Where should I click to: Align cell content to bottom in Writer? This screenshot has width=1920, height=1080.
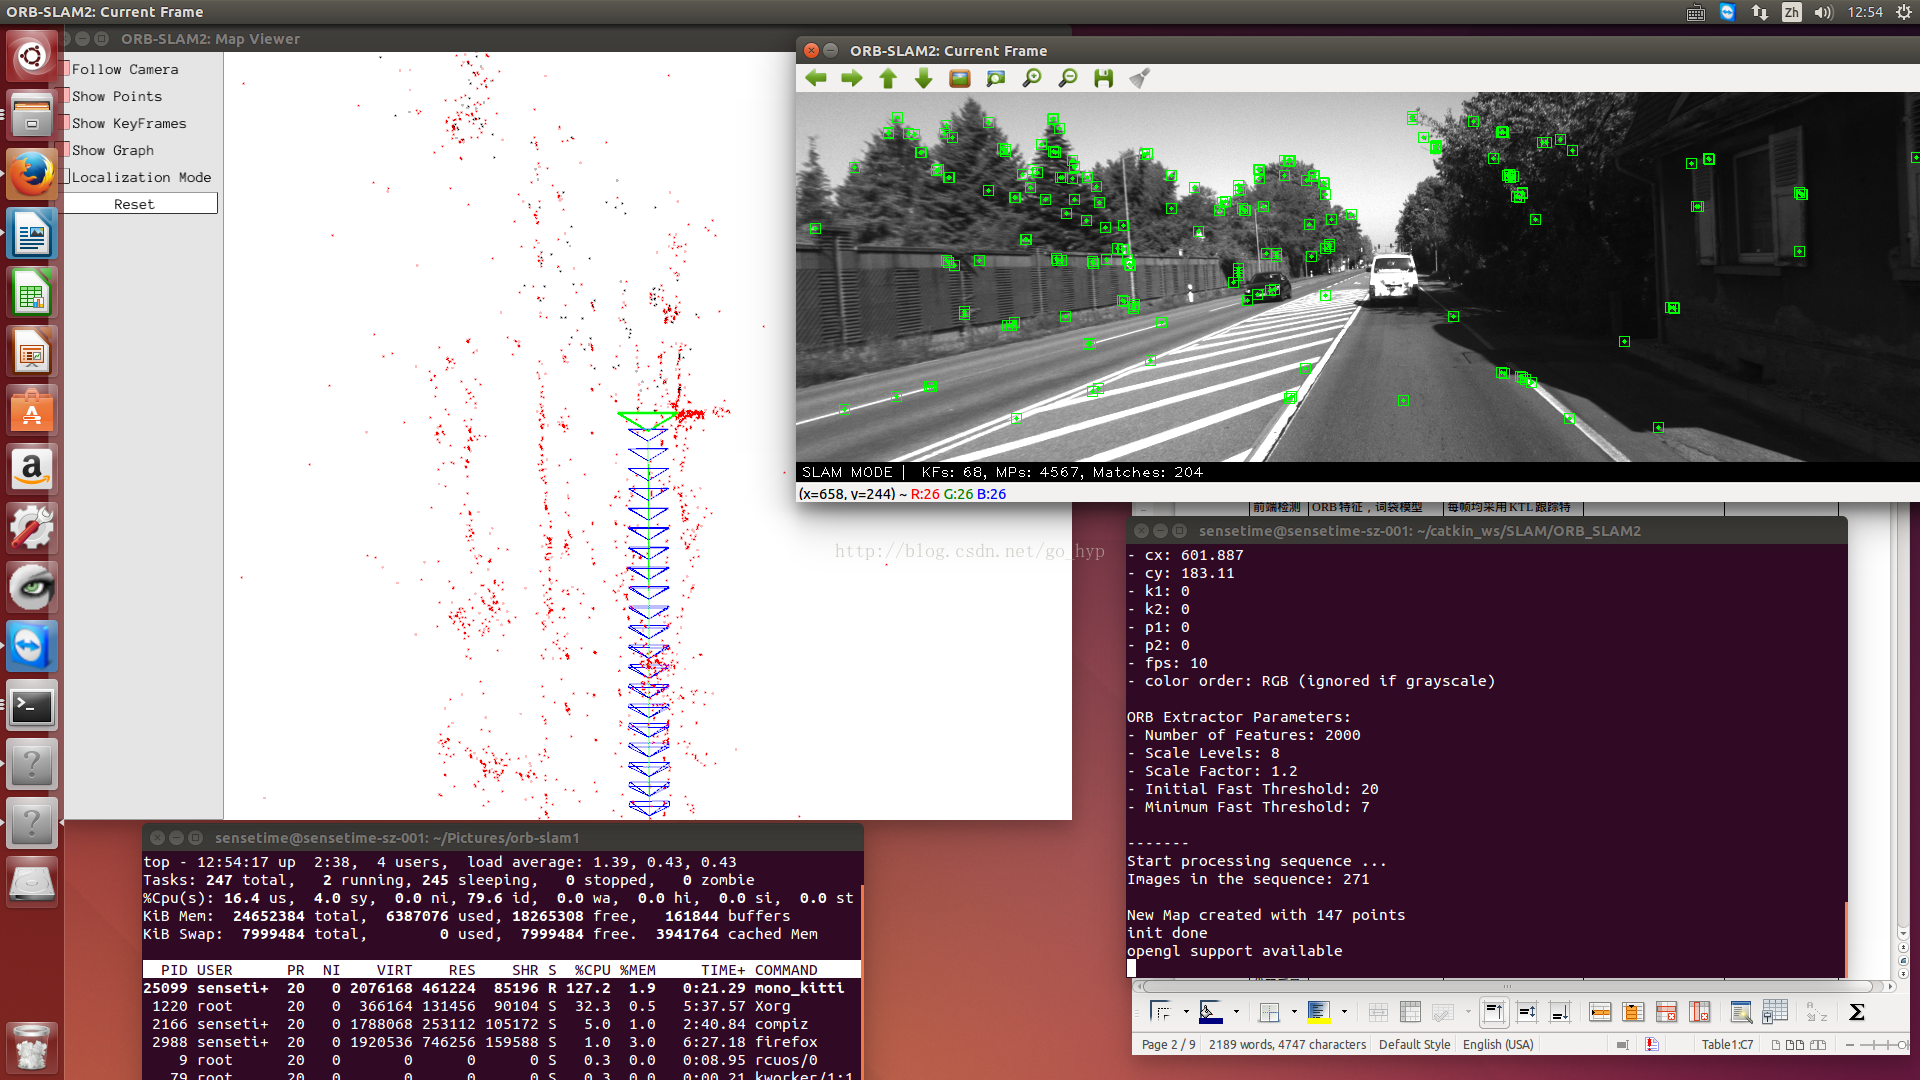tap(1560, 1012)
